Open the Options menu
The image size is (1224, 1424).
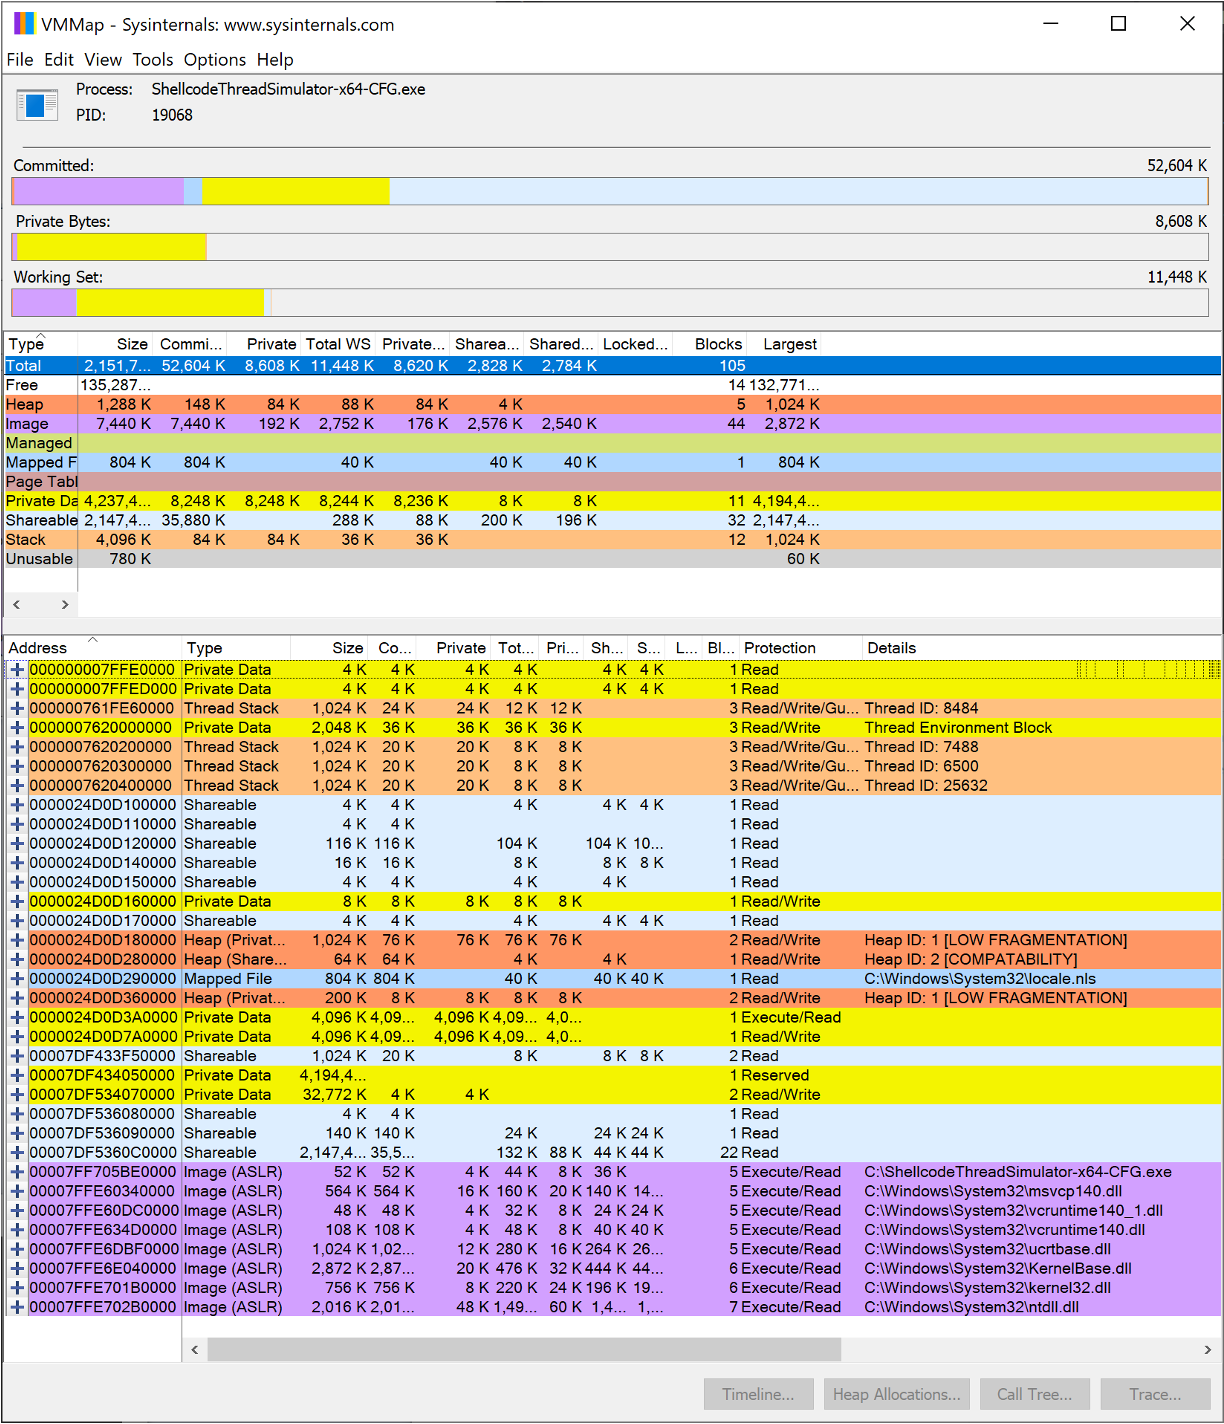(214, 60)
